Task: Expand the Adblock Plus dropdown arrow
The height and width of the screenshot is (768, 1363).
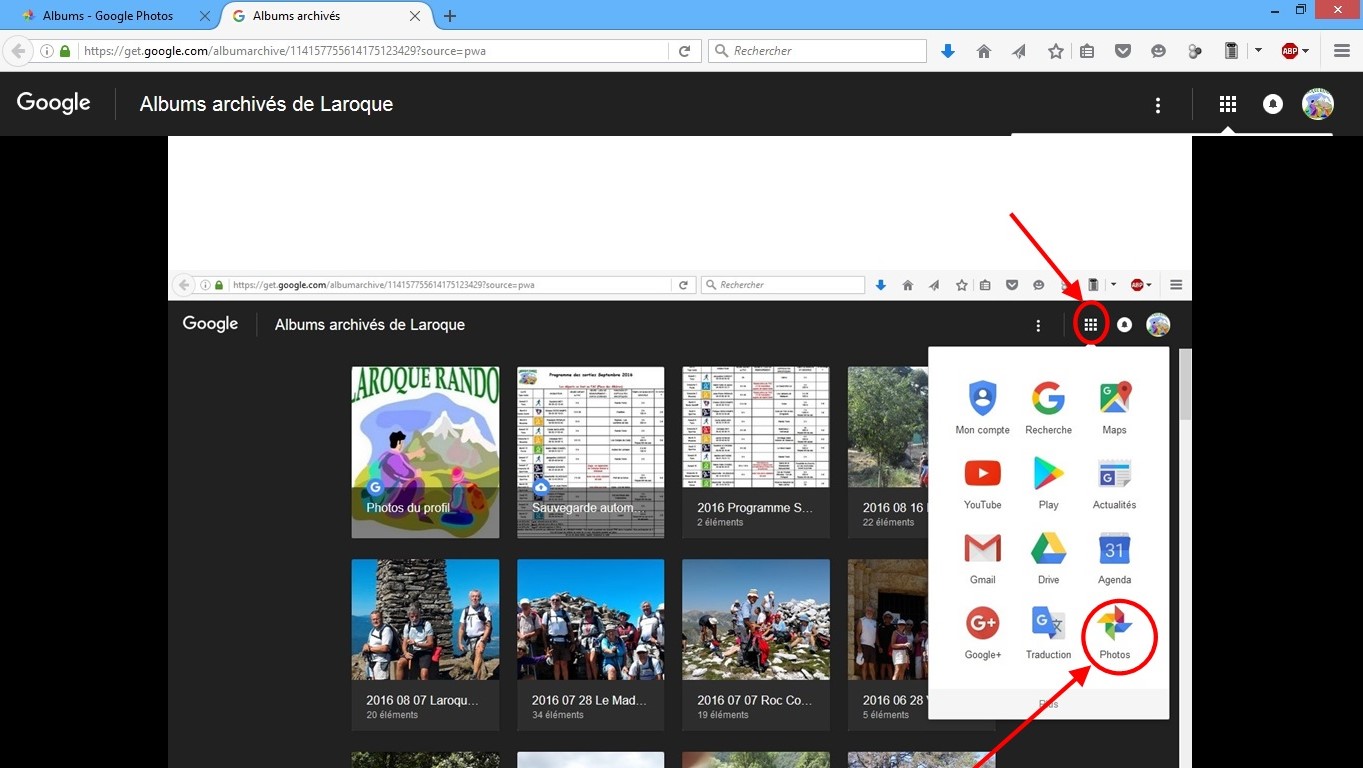Action: point(1305,51)
